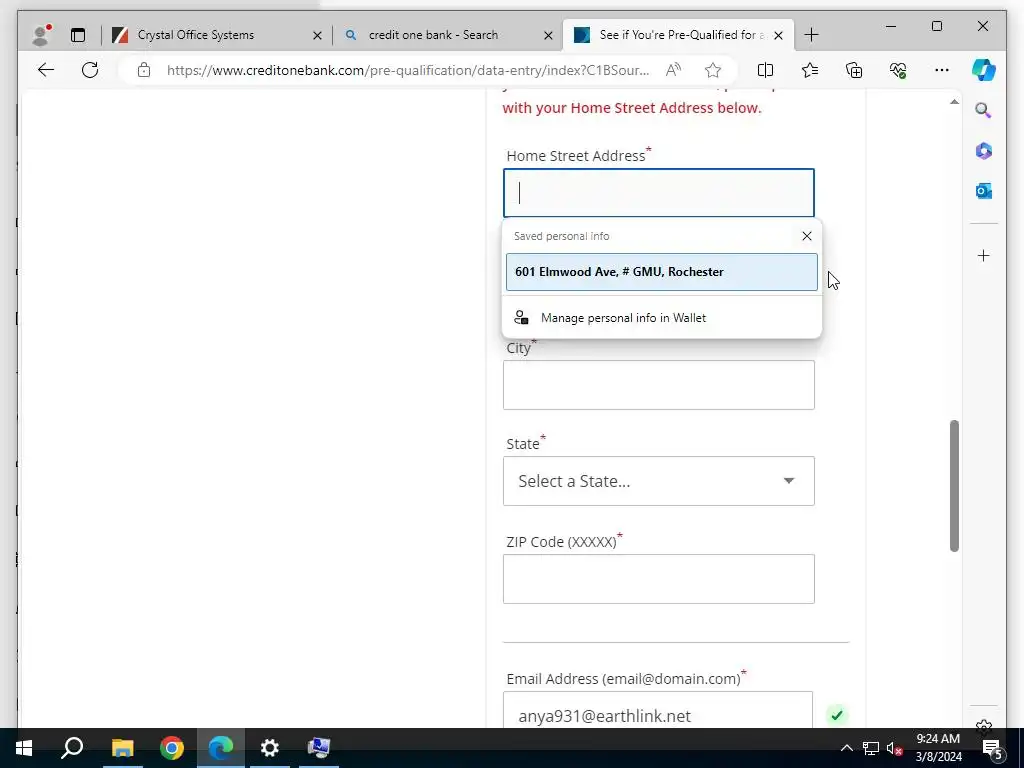
Task: Open Windows taskbar search
Action: 72,748
